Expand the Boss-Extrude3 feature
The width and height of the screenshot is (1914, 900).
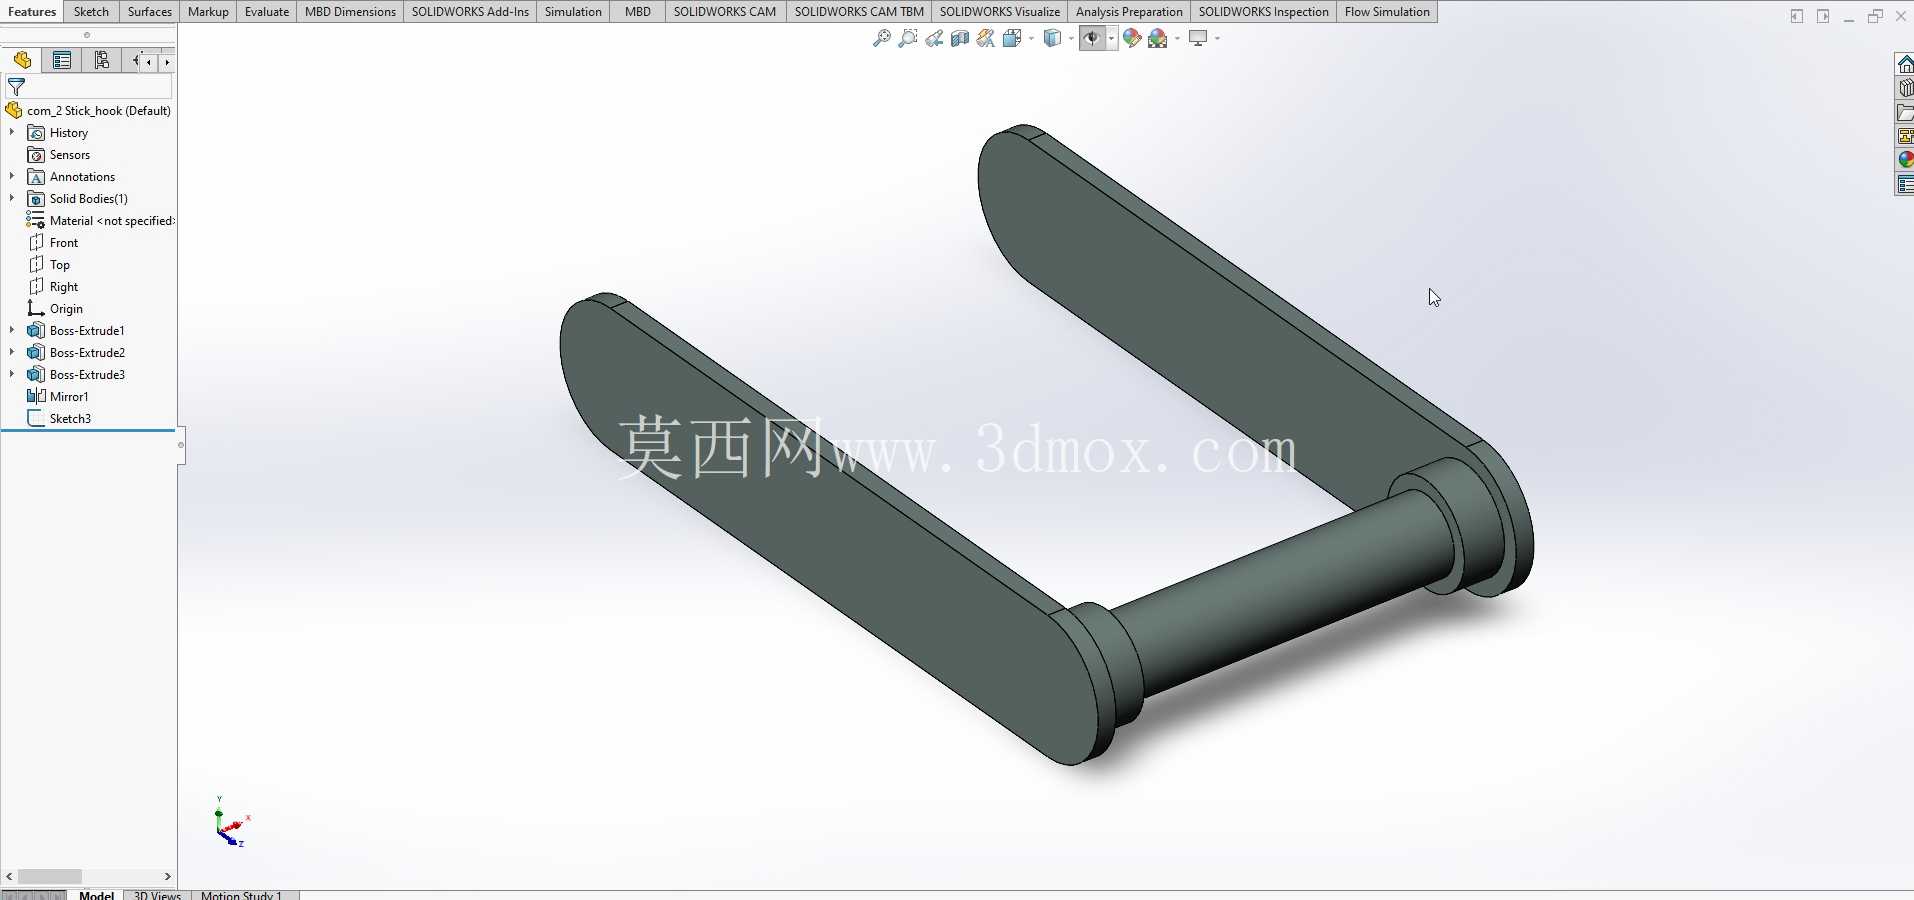[12, 374]
